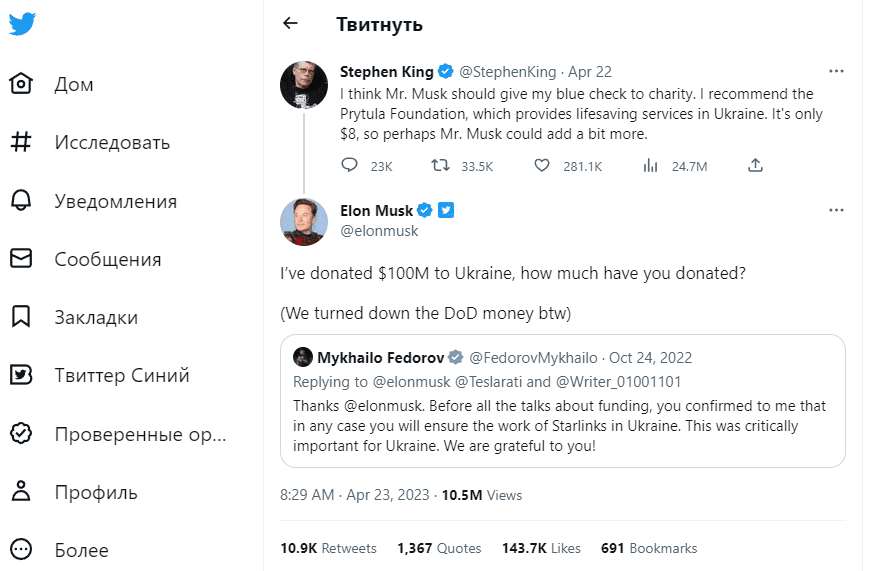The width and height of the screenshot is (893, 571).
Task: Open more options for Stephen King's tweet
Action: [x=837, y=72]
